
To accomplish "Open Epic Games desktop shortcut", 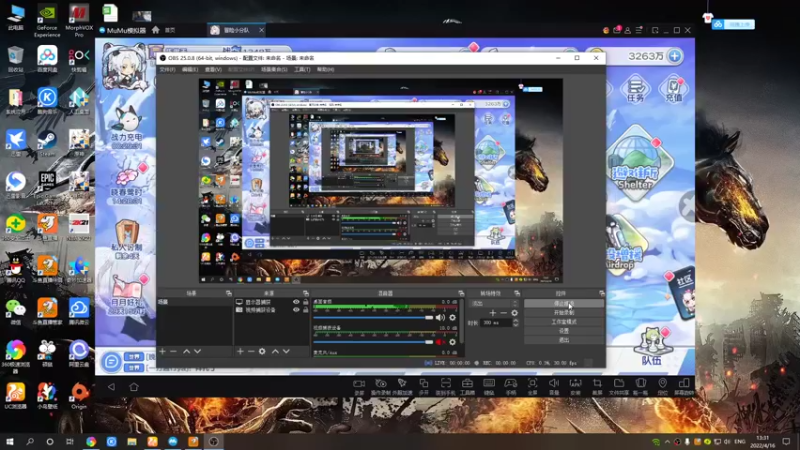I will 47,185.
